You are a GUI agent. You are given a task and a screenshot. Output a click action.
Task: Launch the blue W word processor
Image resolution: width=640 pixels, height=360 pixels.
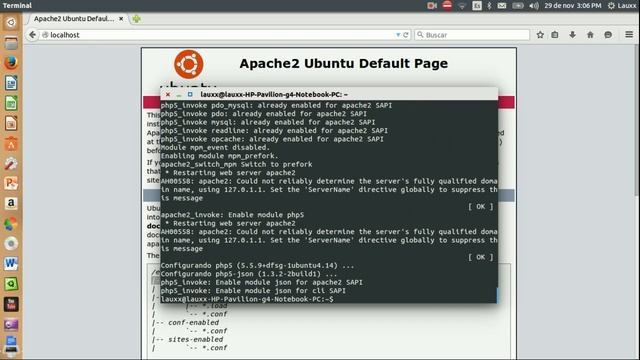[x=11, y=264]
